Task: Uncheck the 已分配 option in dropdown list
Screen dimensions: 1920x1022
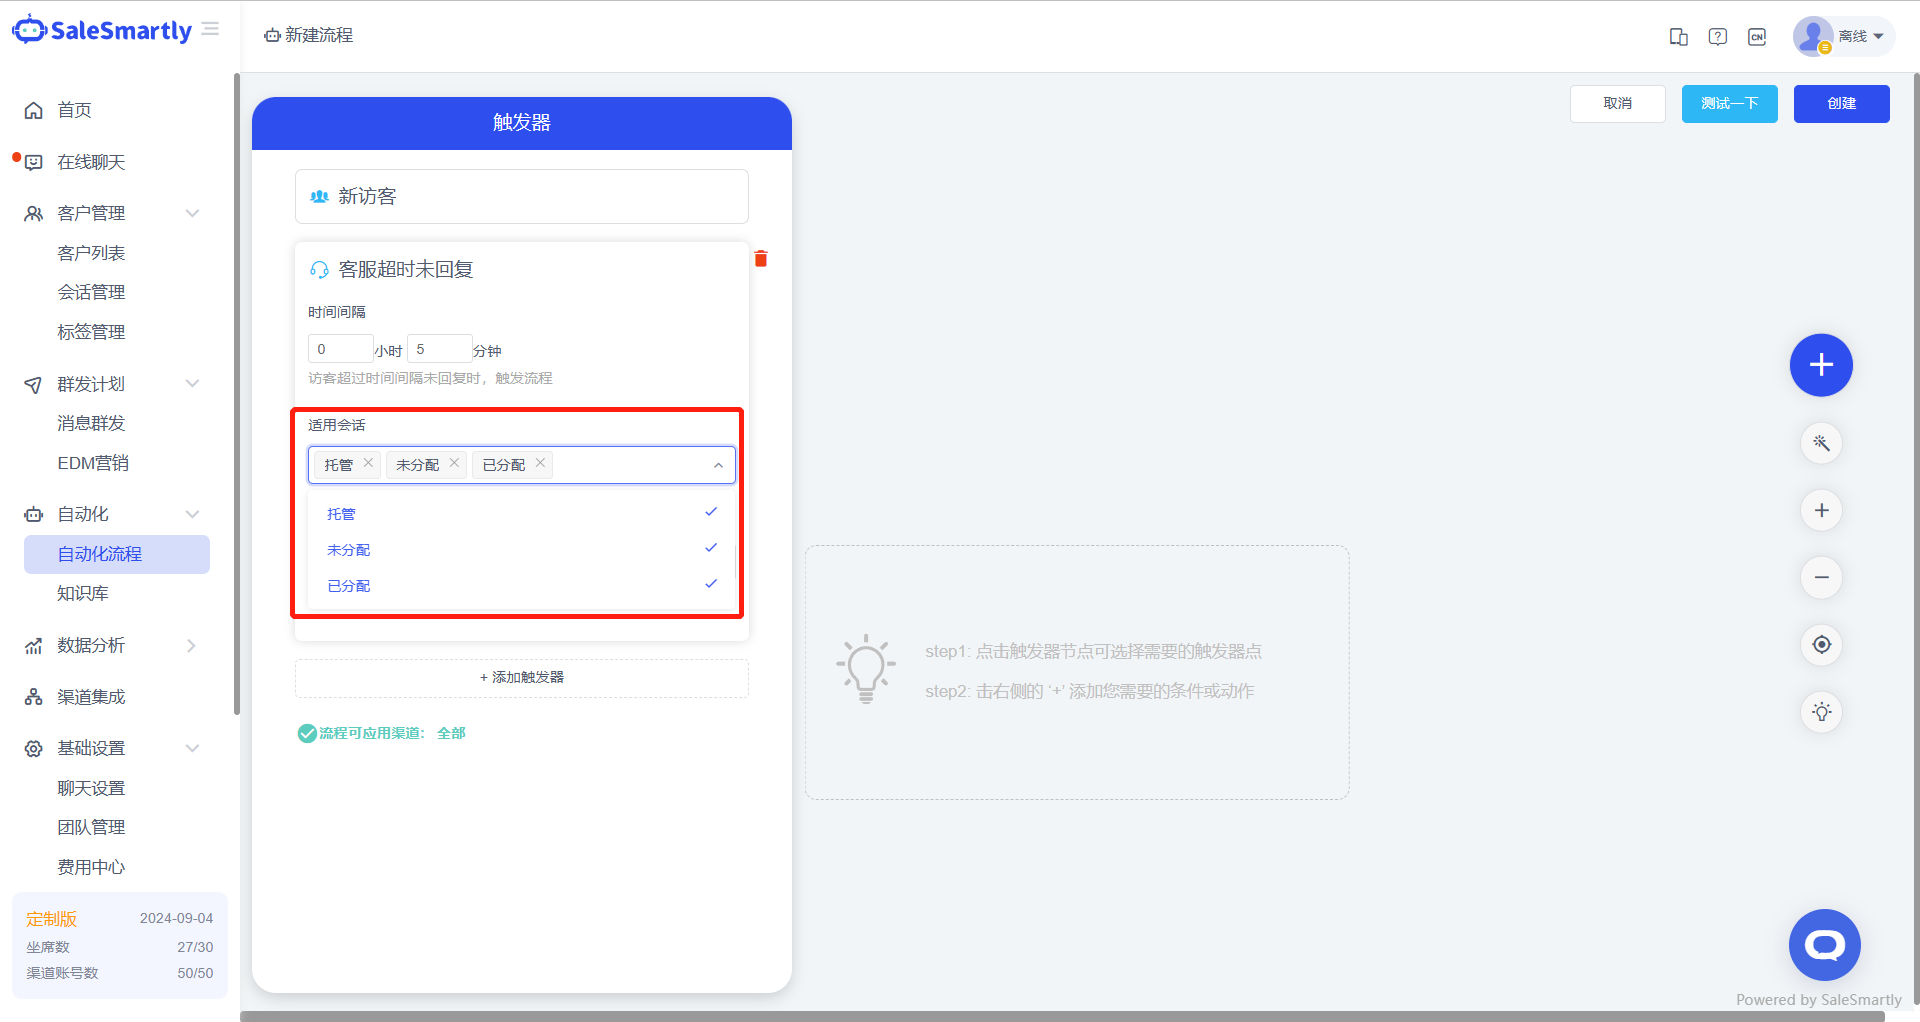Action: click(521, 586)
